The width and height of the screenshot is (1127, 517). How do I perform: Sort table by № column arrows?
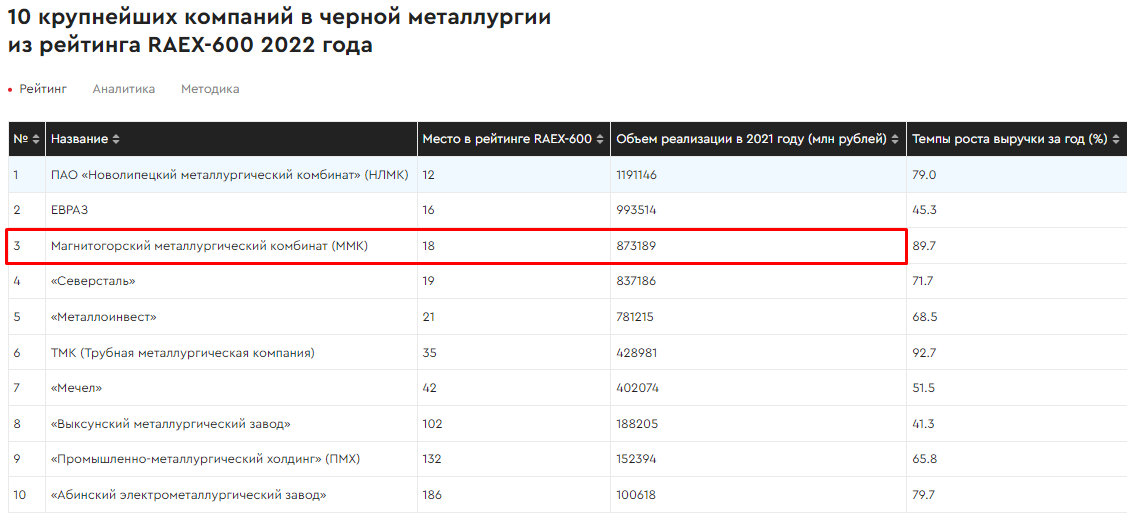point(36,139)
